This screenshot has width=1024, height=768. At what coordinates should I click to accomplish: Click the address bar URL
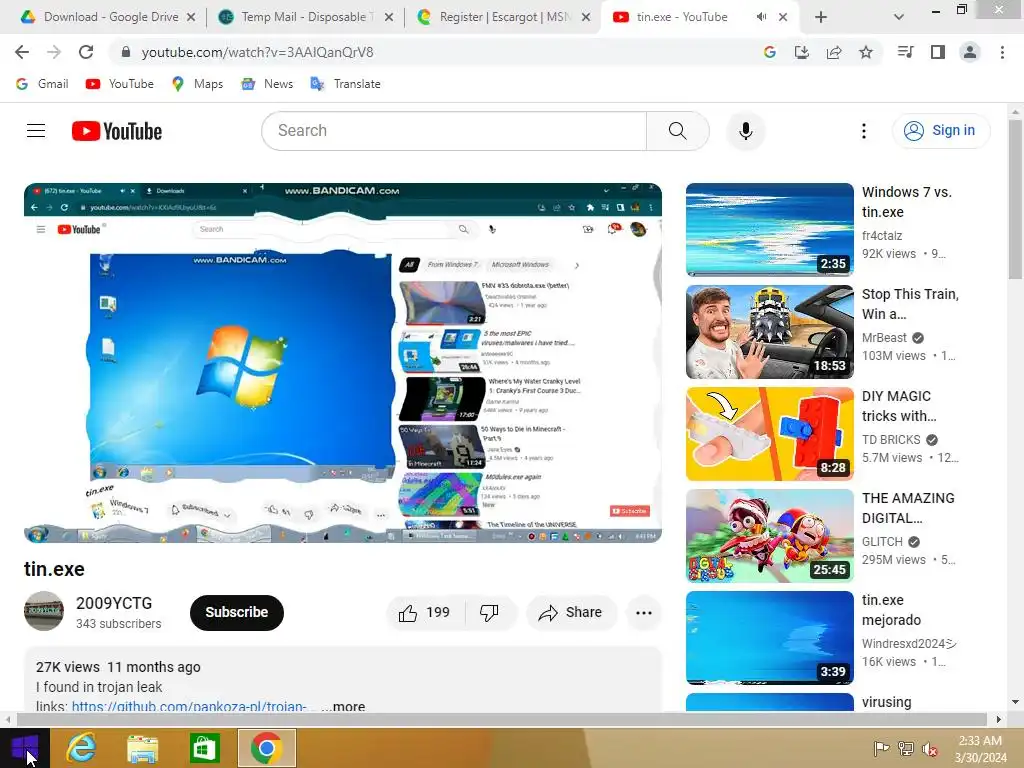click(257, 52)
